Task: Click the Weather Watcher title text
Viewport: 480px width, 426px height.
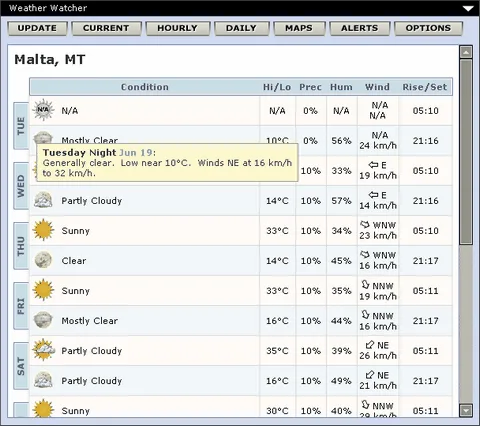Action: (48, 8)
